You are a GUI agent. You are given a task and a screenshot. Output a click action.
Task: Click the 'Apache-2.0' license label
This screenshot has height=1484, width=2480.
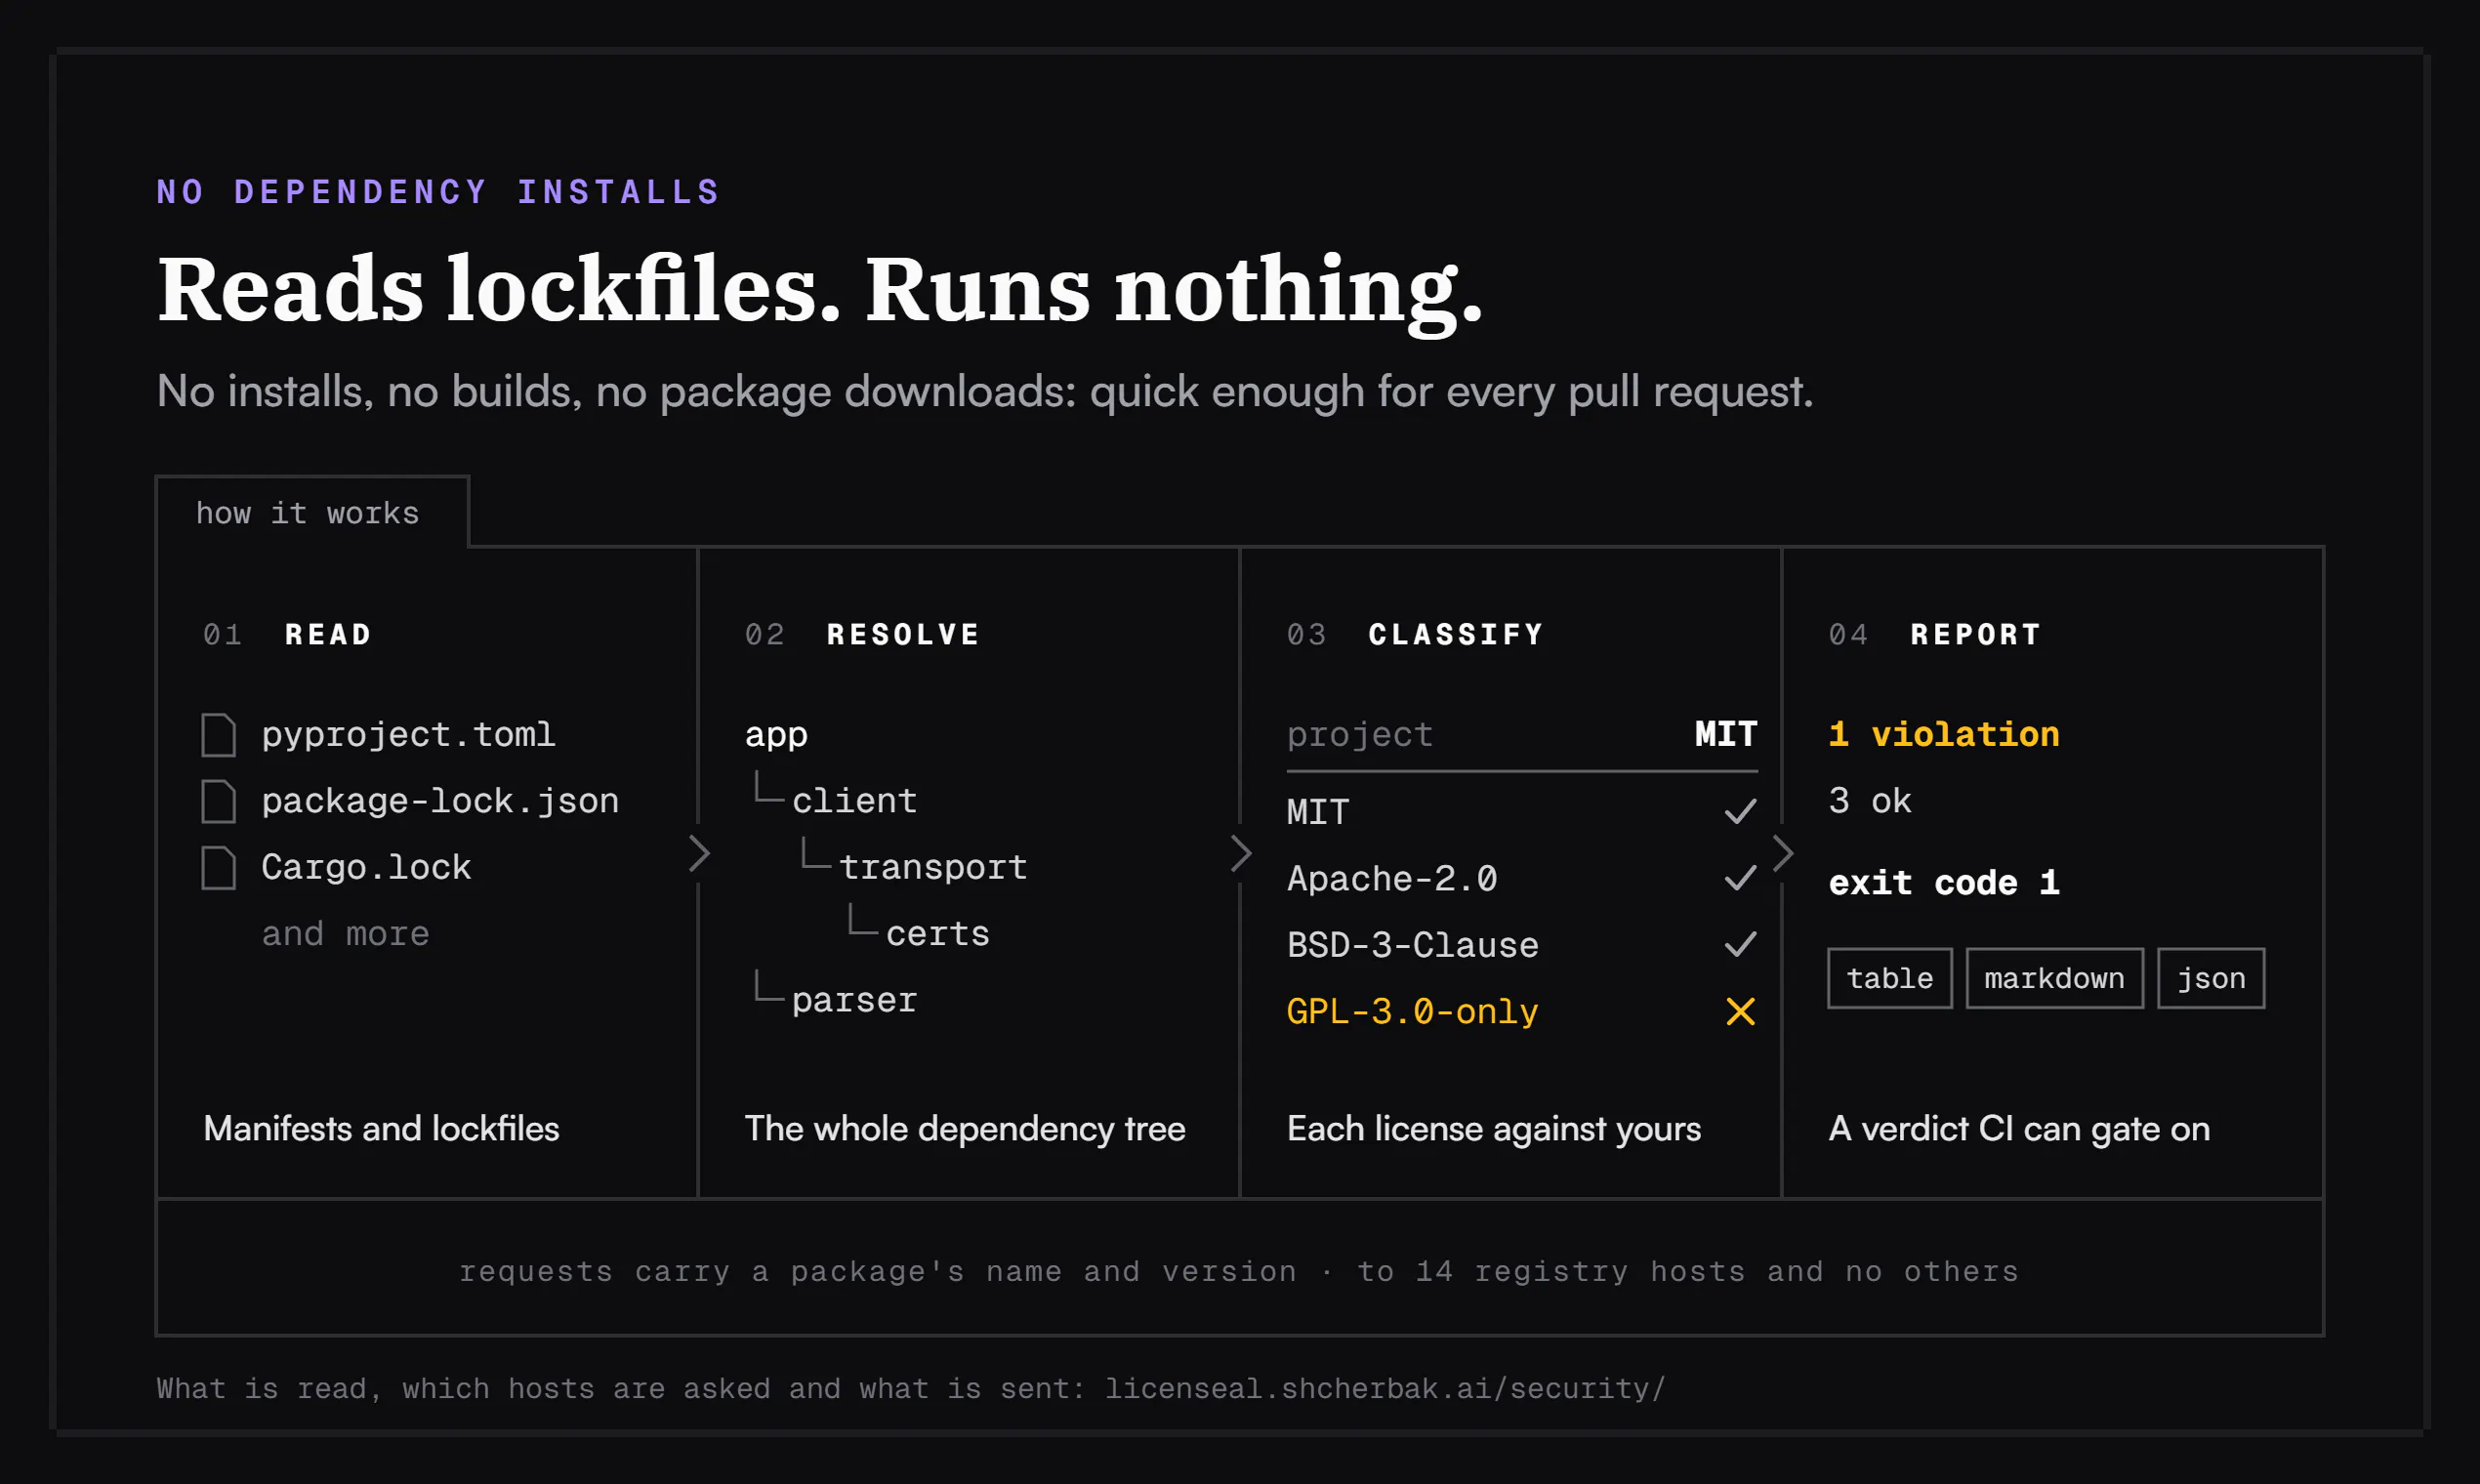pyautogui.click(x=1392, y=878)
